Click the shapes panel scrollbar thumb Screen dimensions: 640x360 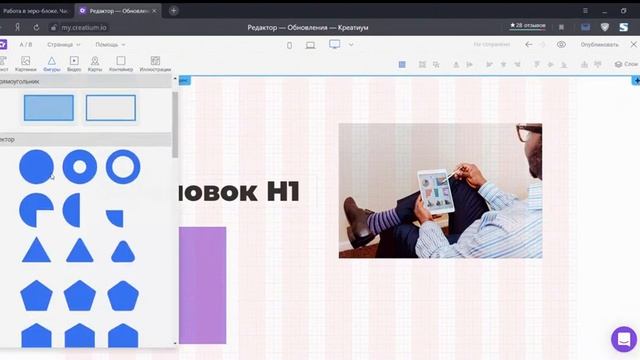click(175, 124)
